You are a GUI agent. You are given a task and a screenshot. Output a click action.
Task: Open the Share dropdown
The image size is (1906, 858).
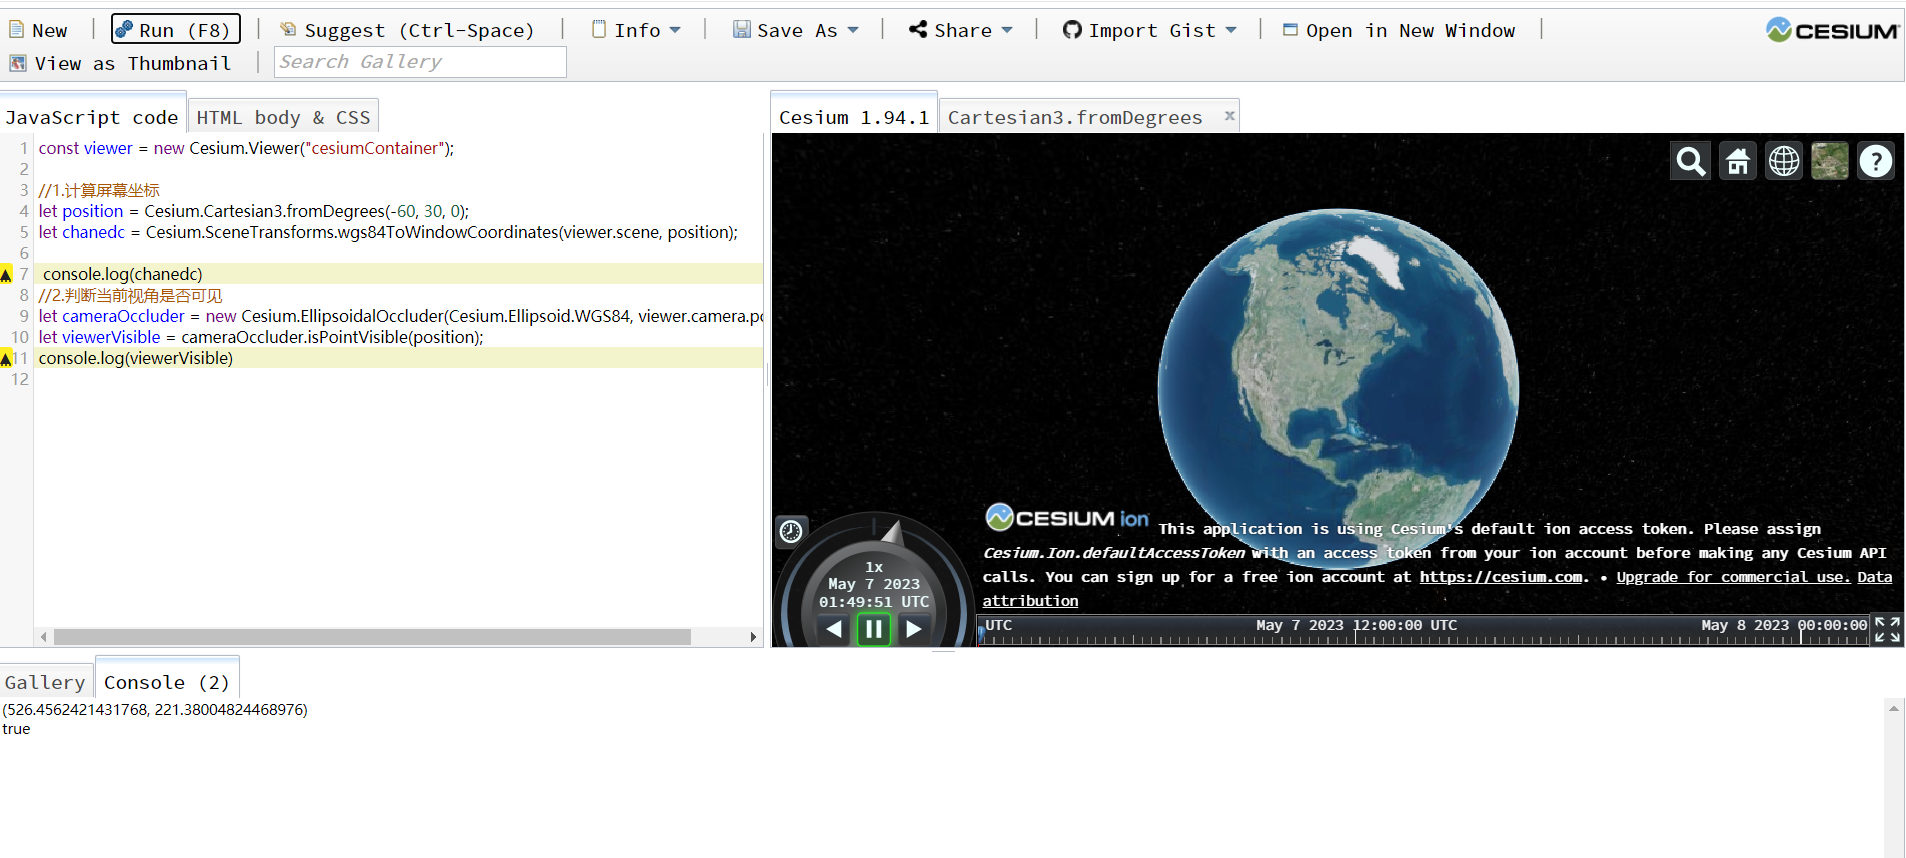960,30
